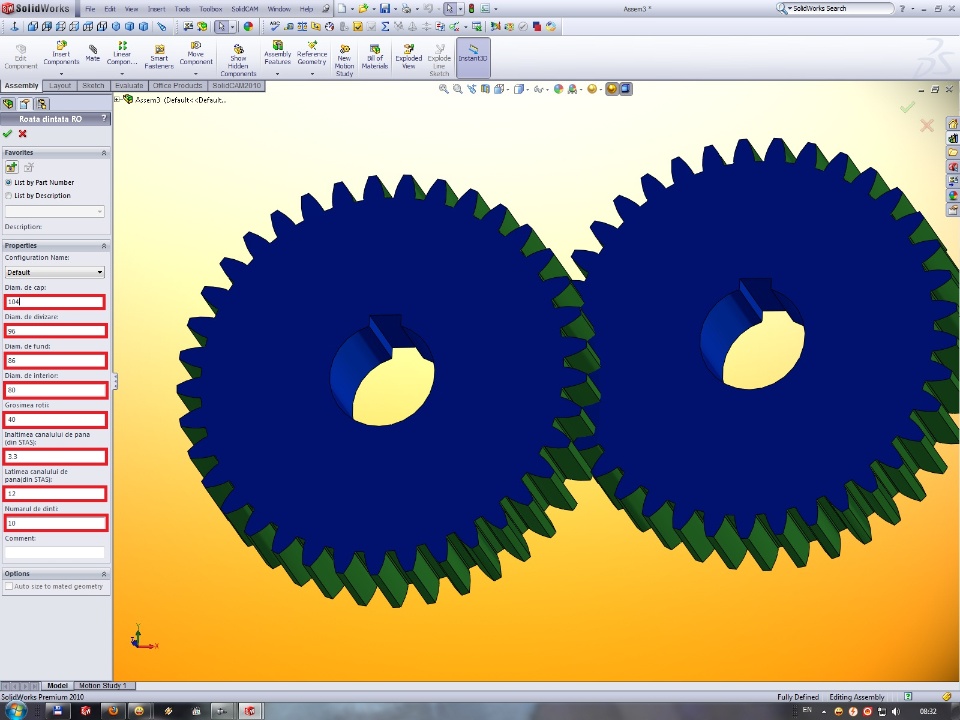Click Insert Components tool
This screenshot has width=960, height=720.
coord(61,53)
